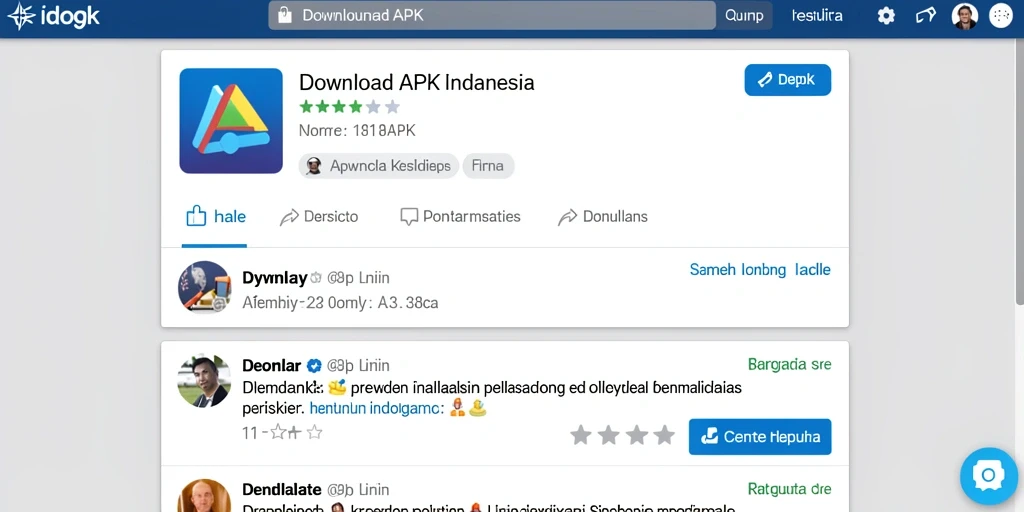The image size is (1024, 512).
Task: Click the Download APK Indanesia app icon
Action: pos(231,121)
